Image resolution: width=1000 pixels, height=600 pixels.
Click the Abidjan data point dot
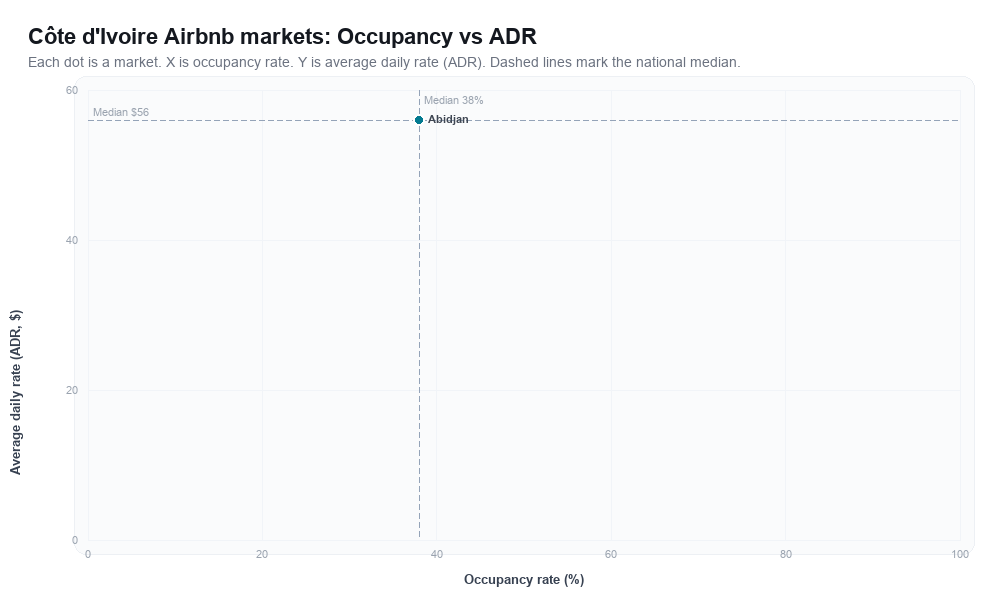pyautogui.click(x=419, y=120)
